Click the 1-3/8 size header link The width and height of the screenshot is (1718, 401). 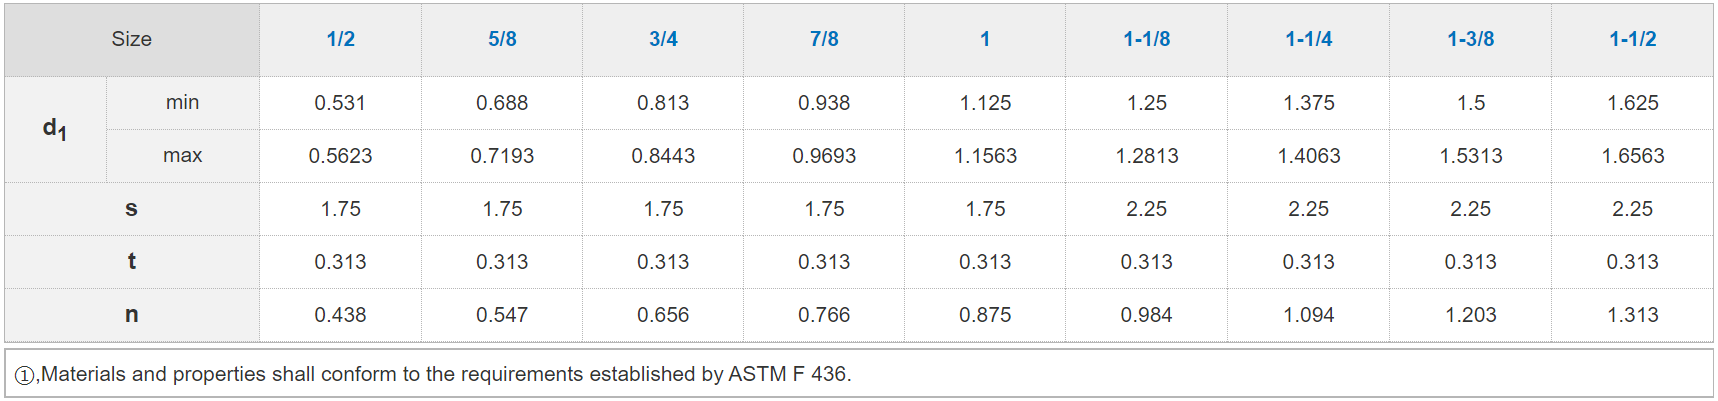(1470, 39)
